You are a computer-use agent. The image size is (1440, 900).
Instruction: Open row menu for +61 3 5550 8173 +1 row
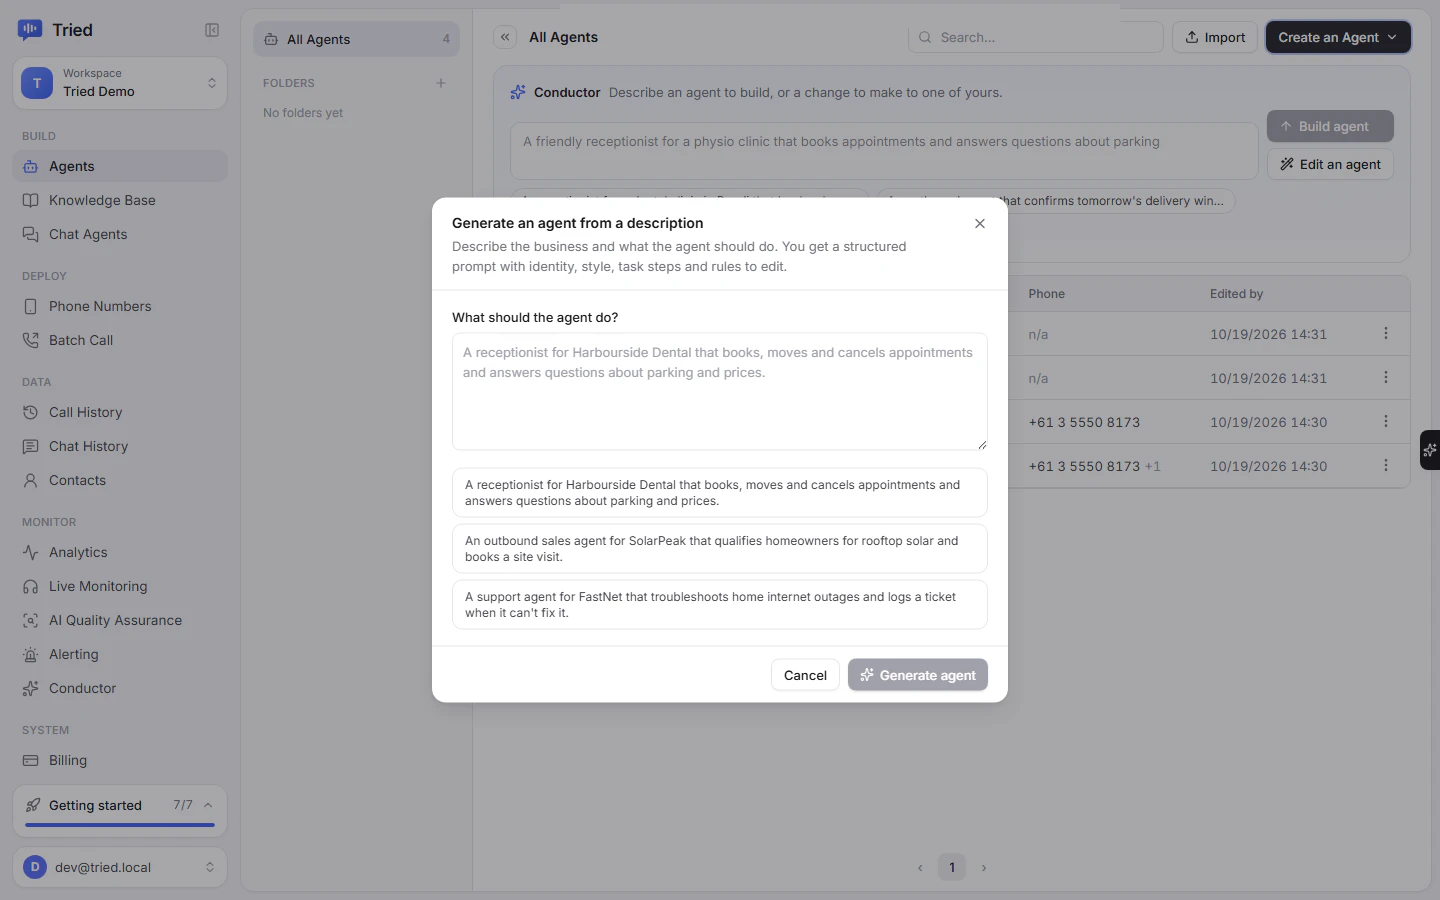[1386, 465]
